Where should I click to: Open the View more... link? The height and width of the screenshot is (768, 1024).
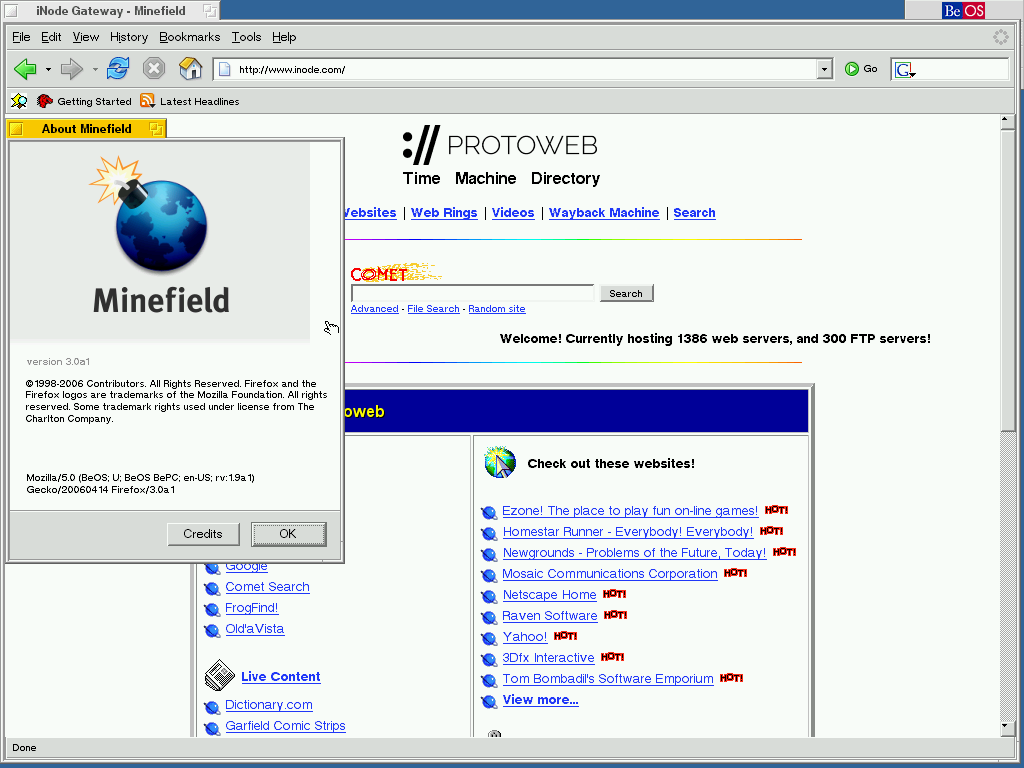[x=541, y=700]
